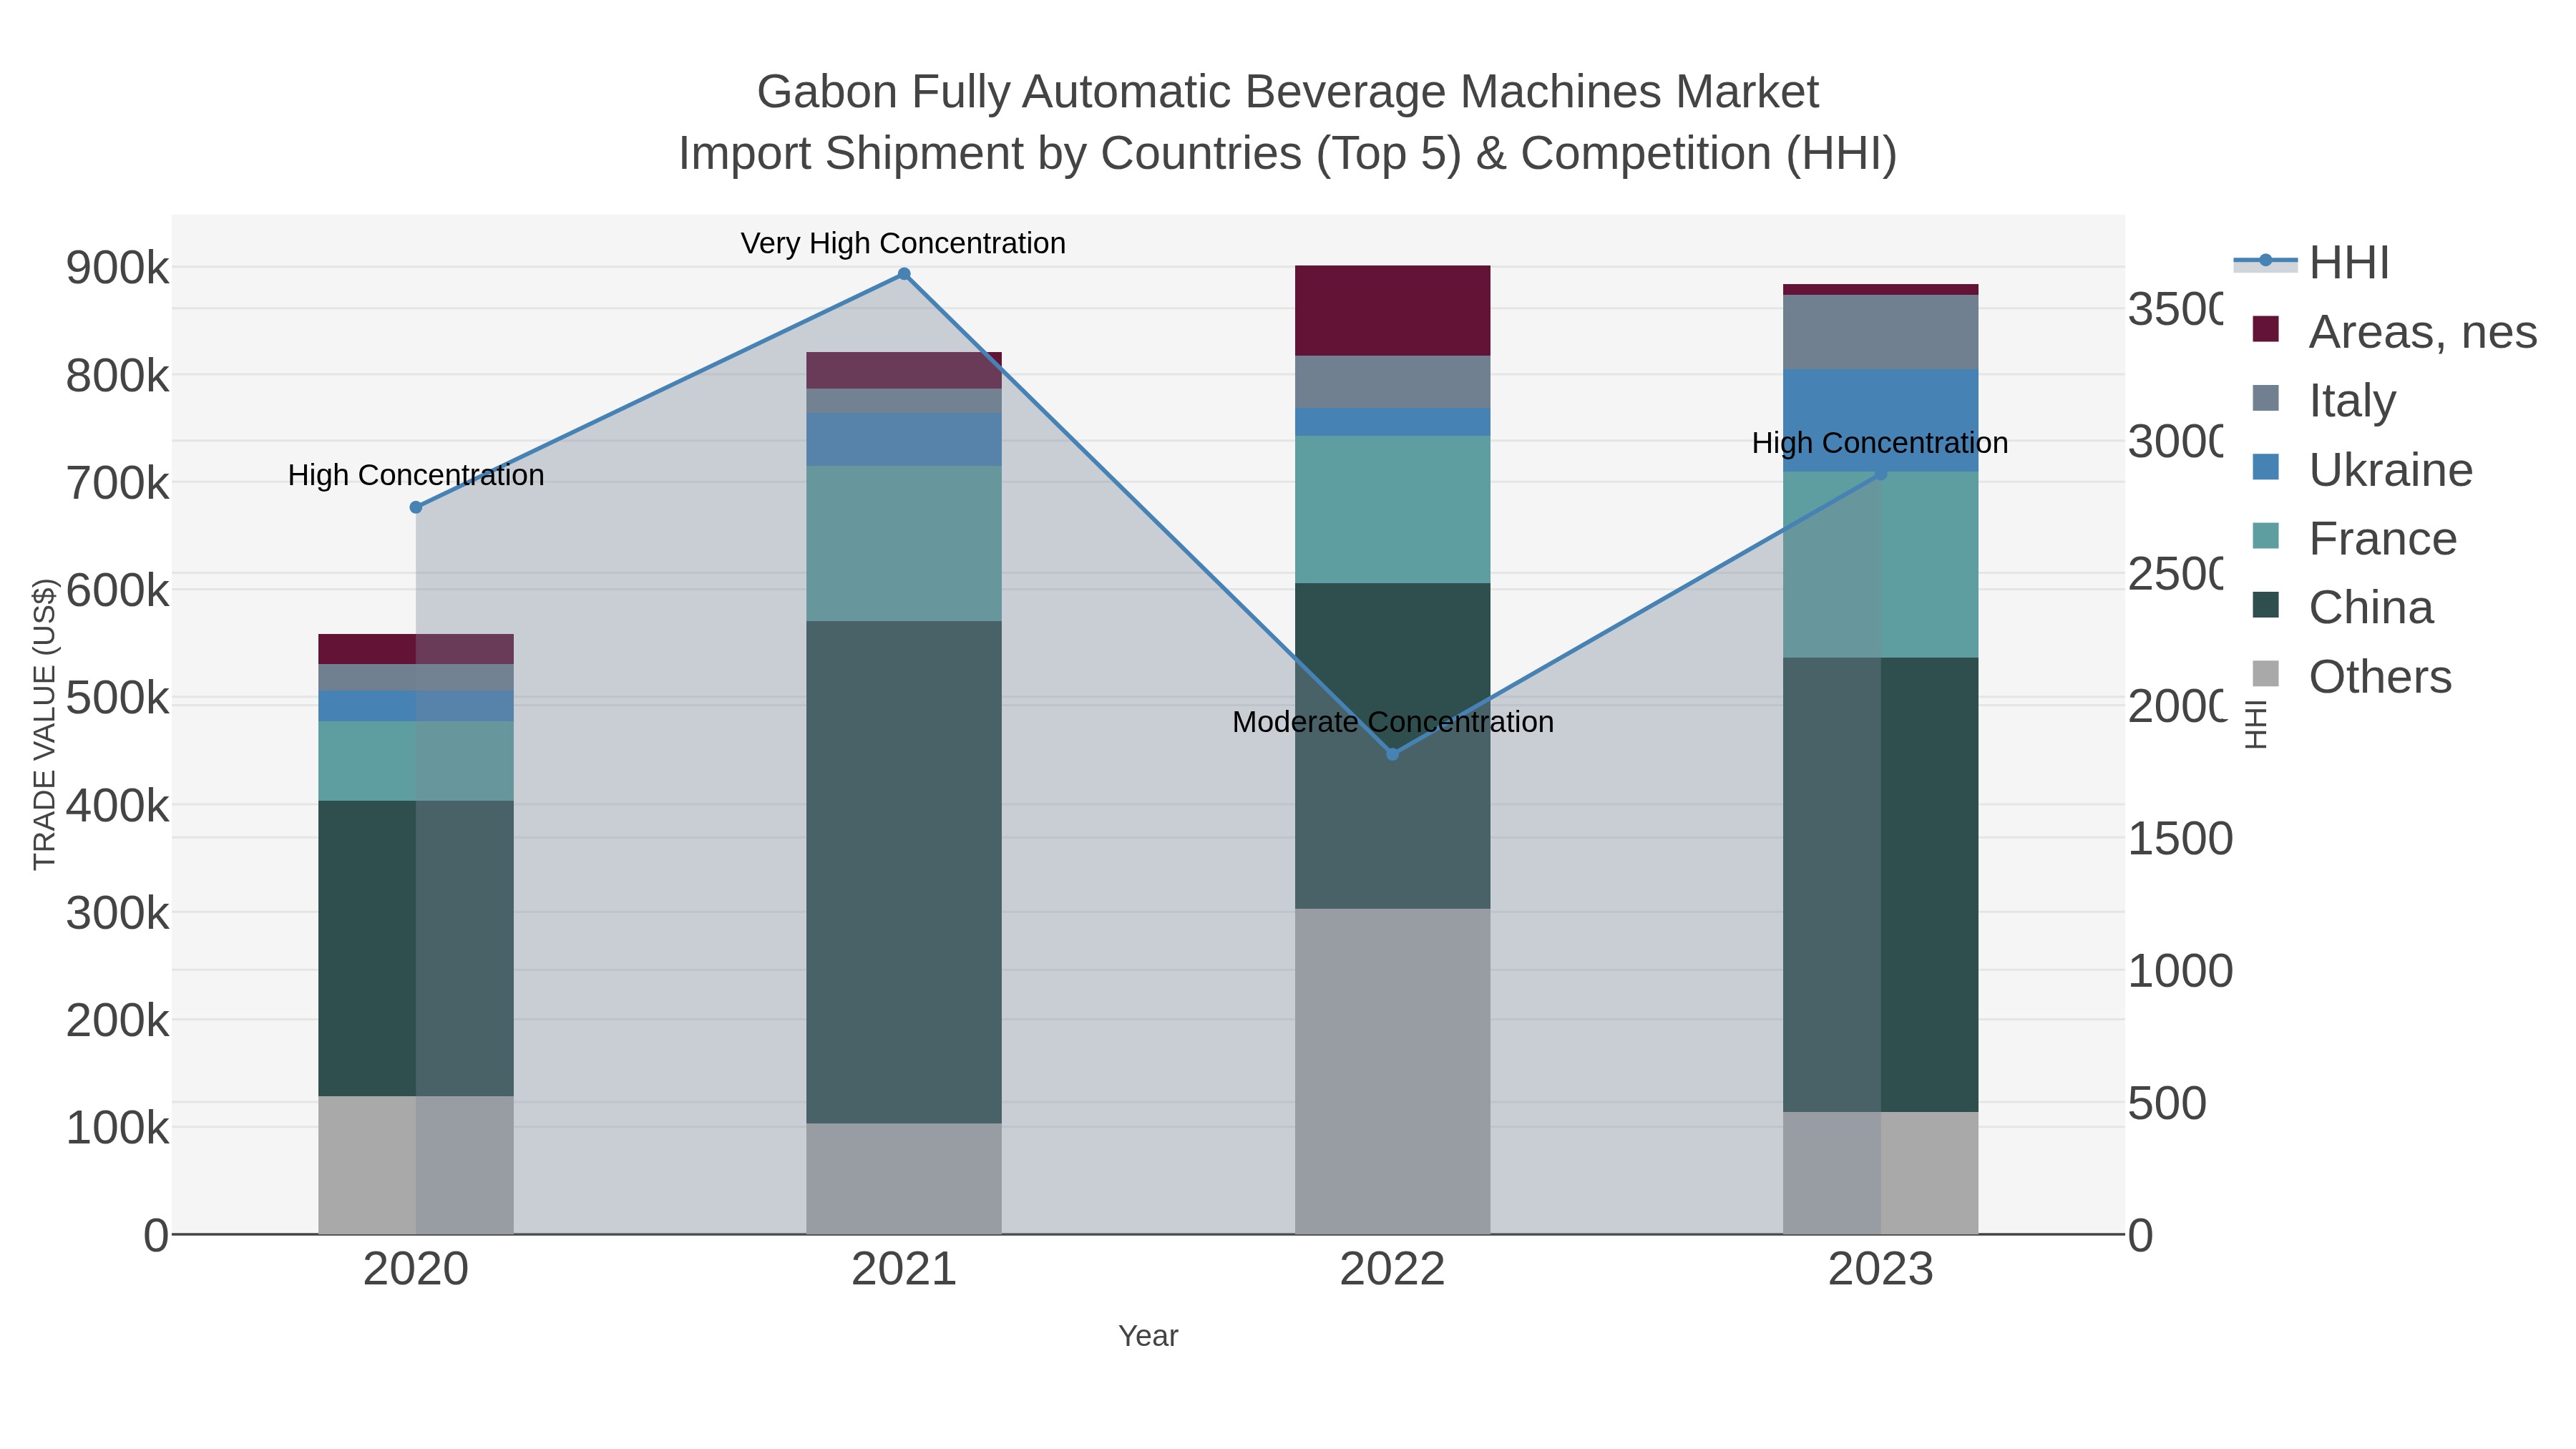2576x1449 pixels.
Task: Toggle the Areas, nes legend entry
Action: pos(2394,331)
